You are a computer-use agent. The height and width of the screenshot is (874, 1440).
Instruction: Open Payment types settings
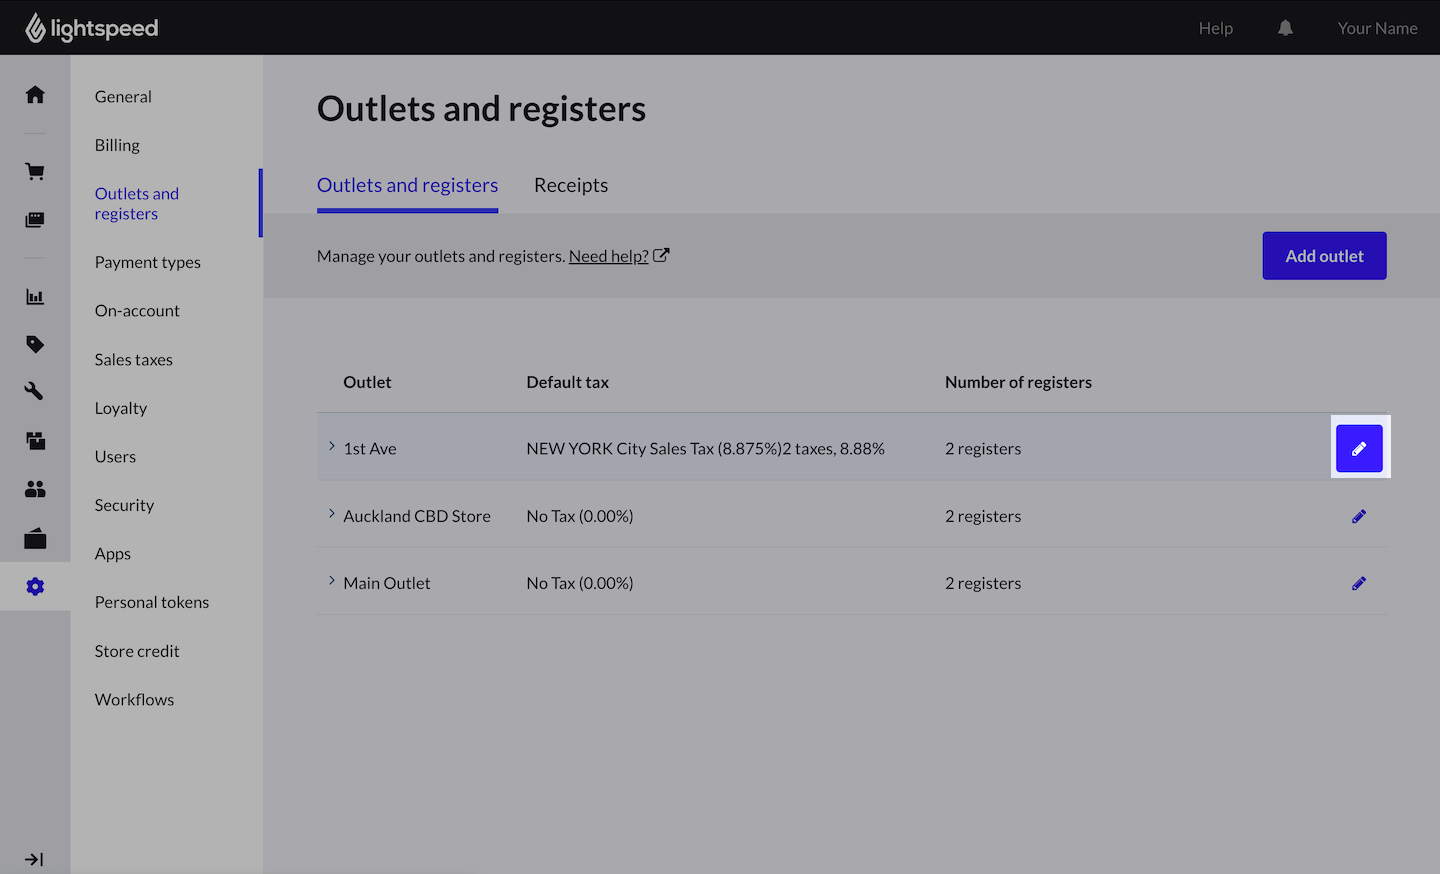(x=148, y=262)
